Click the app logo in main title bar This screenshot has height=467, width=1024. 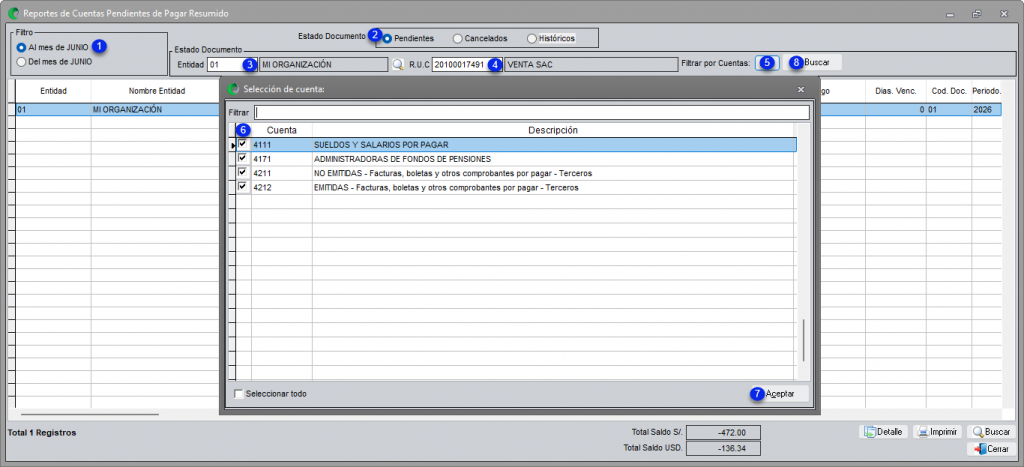point(13,13)
